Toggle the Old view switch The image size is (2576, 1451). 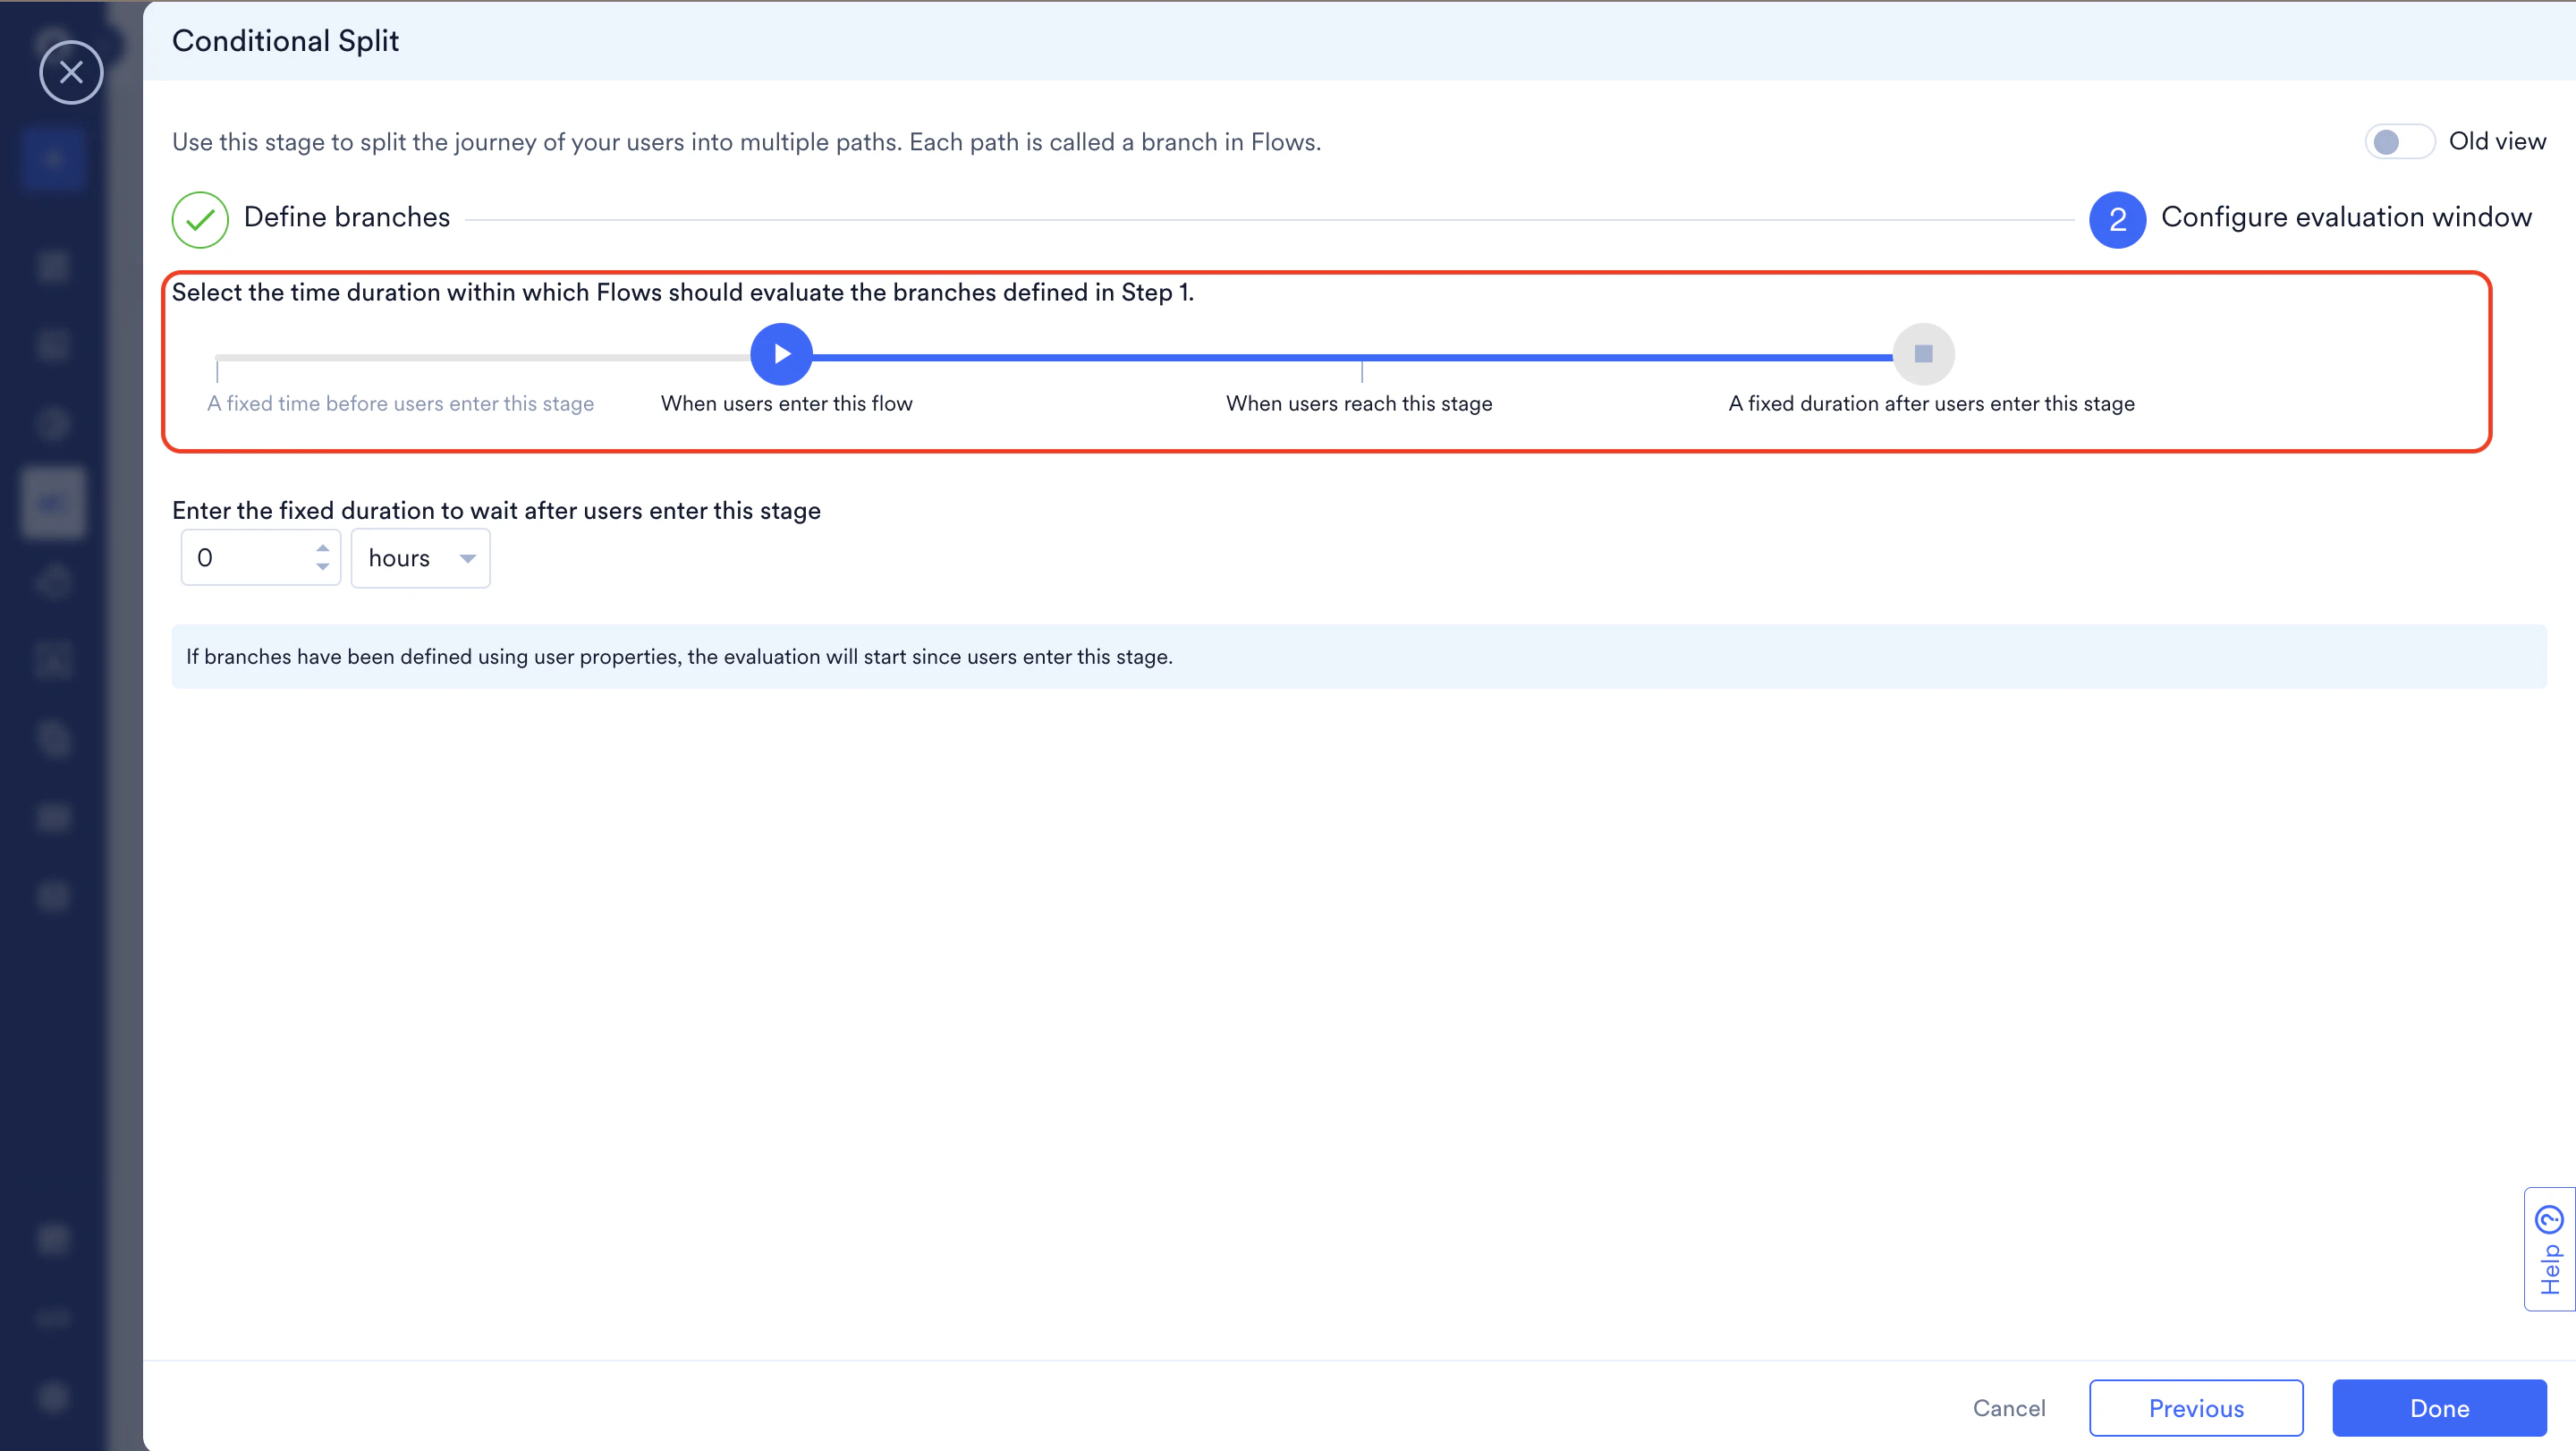coord(2398,141)
